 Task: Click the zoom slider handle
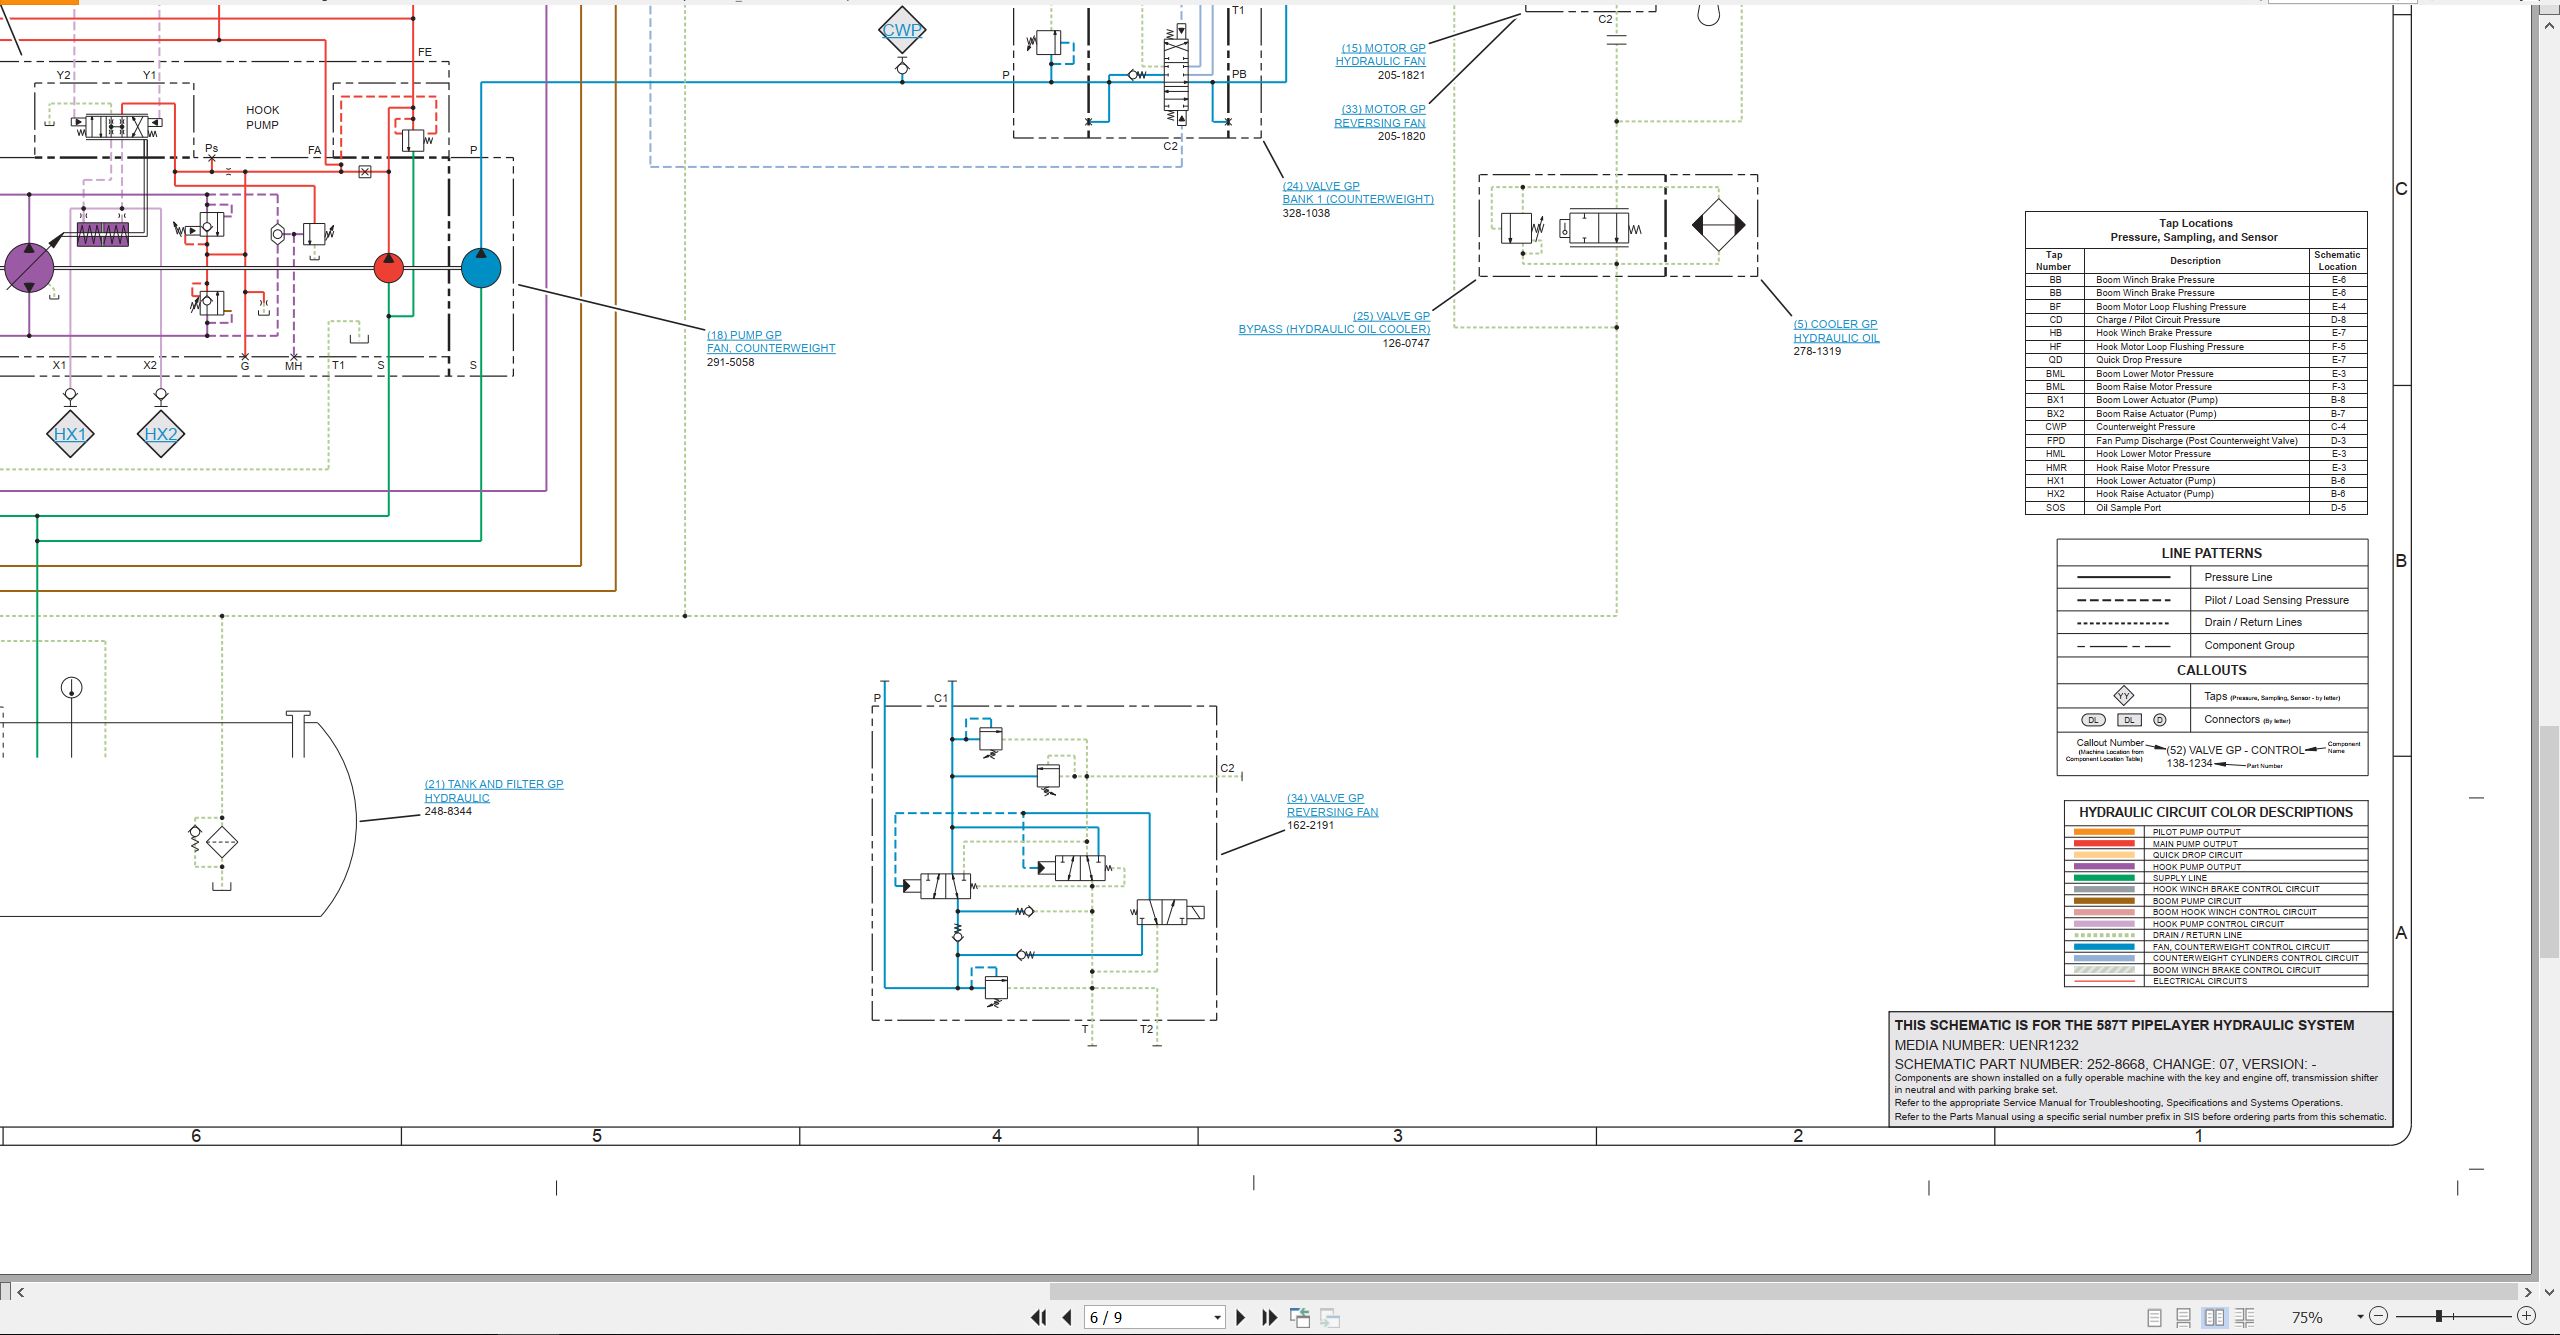coord(2439,1316)
